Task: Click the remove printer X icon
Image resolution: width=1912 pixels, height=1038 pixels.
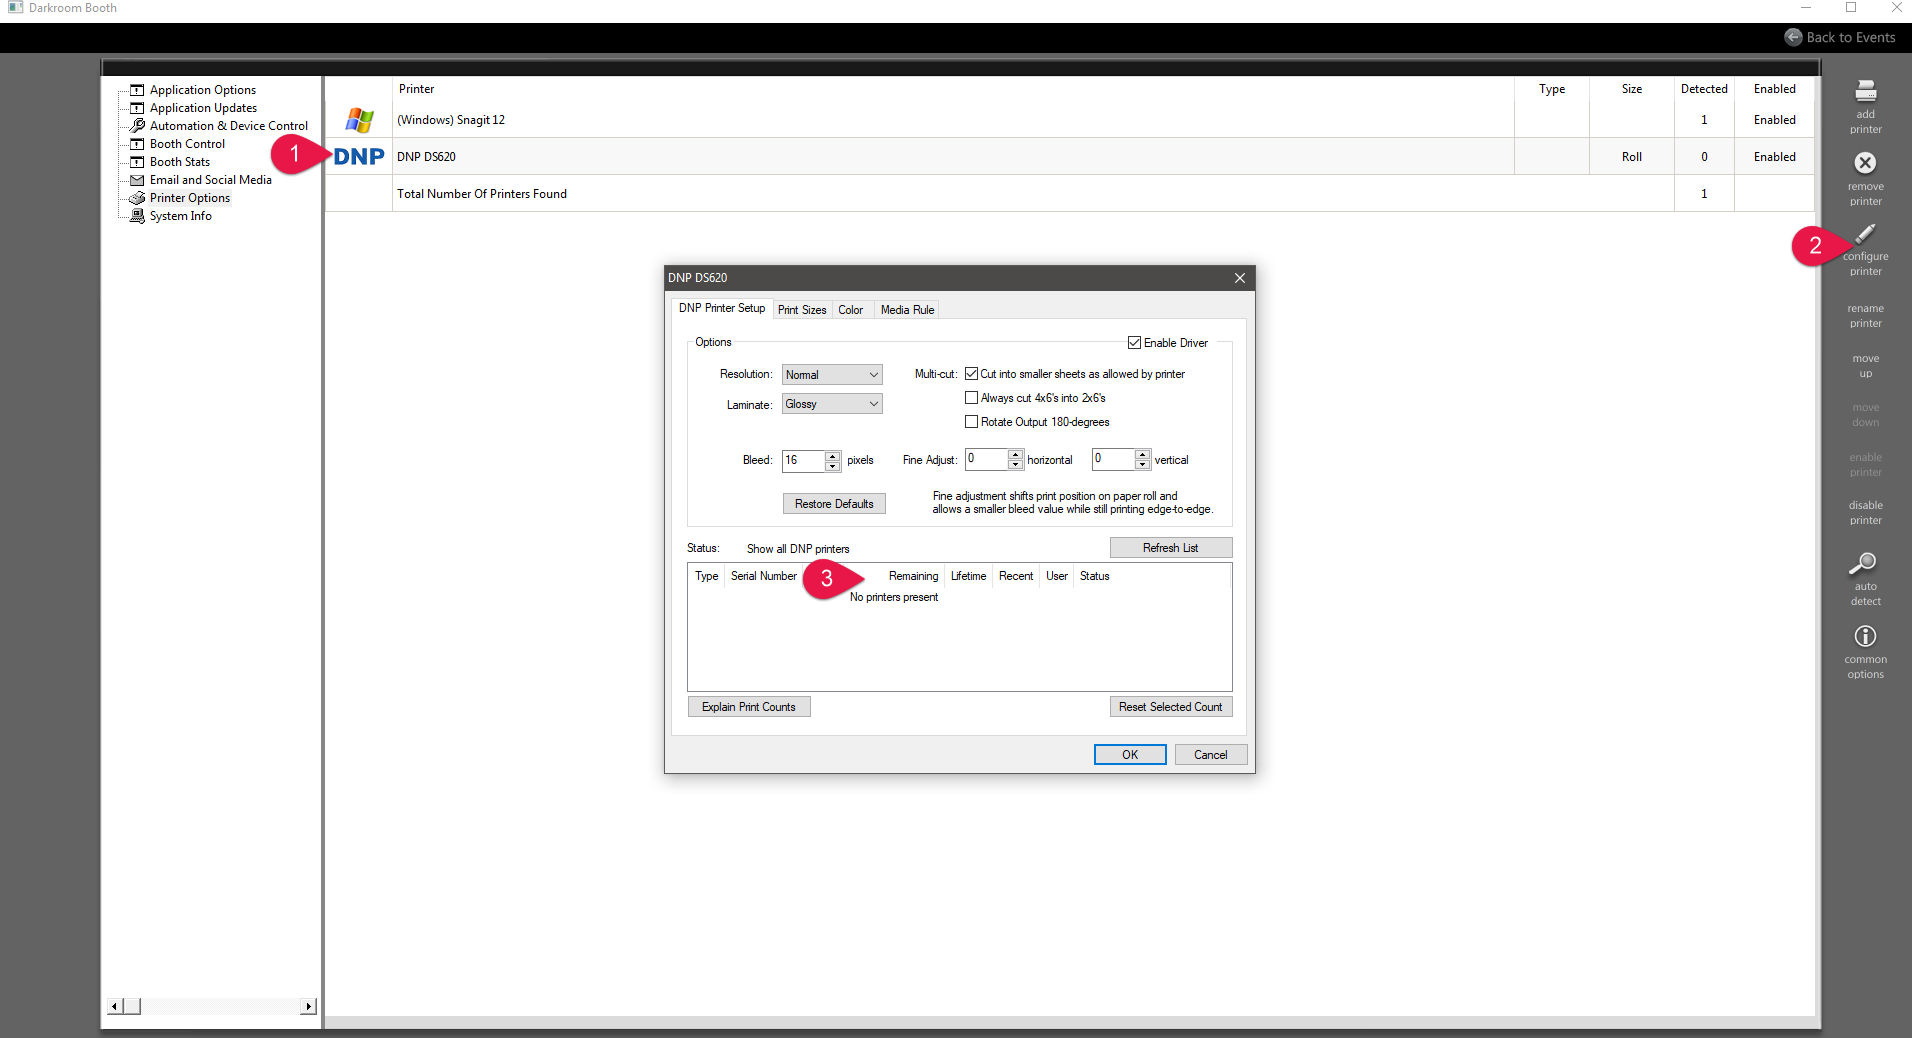Action: coord(1865,163)
